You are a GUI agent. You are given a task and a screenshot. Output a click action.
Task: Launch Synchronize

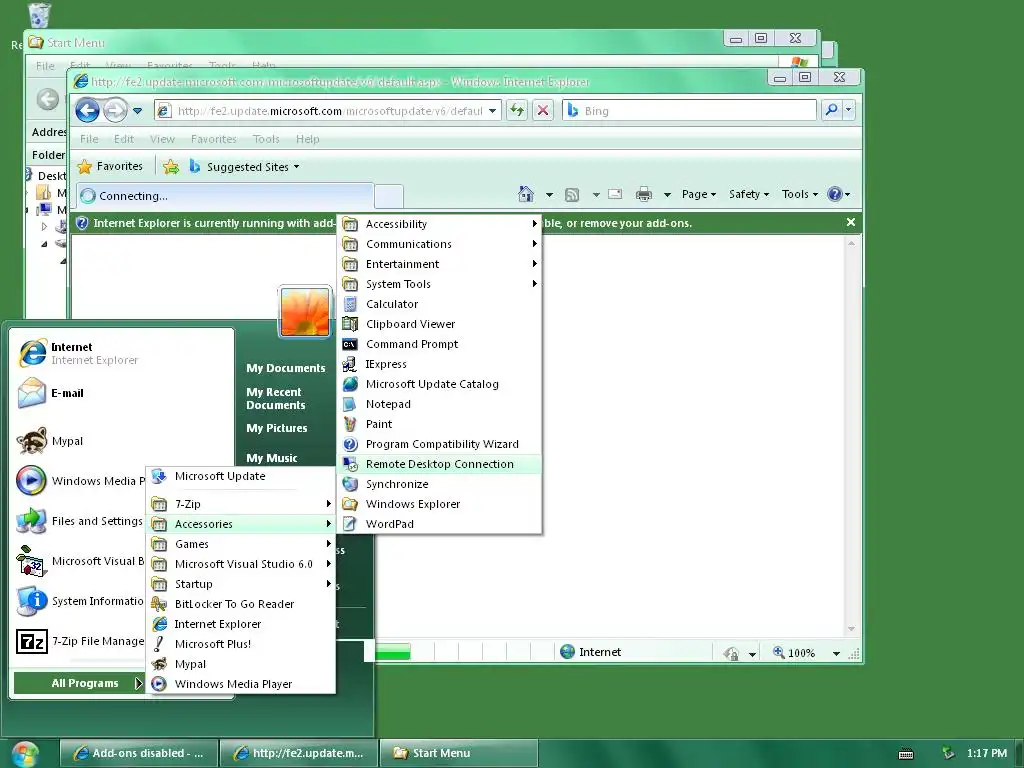click(440, 484)
